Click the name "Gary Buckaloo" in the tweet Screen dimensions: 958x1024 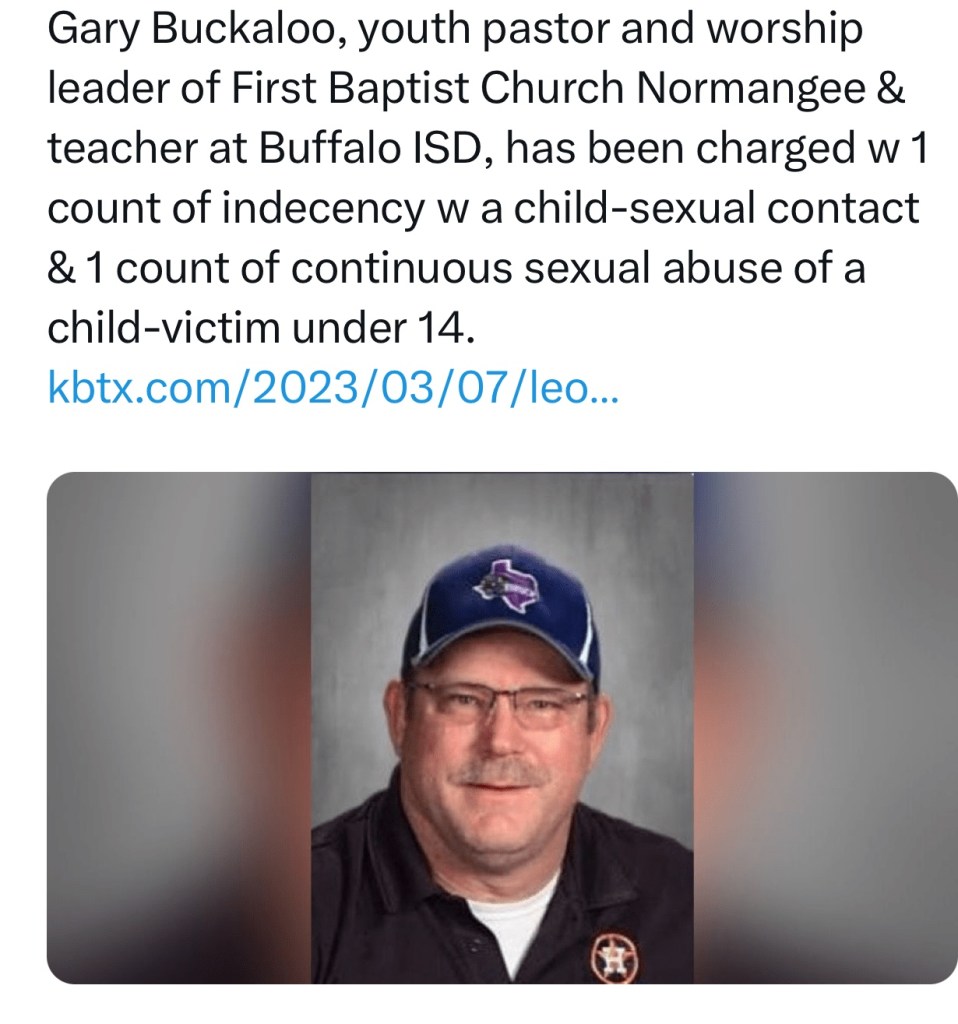coord(191,32)
